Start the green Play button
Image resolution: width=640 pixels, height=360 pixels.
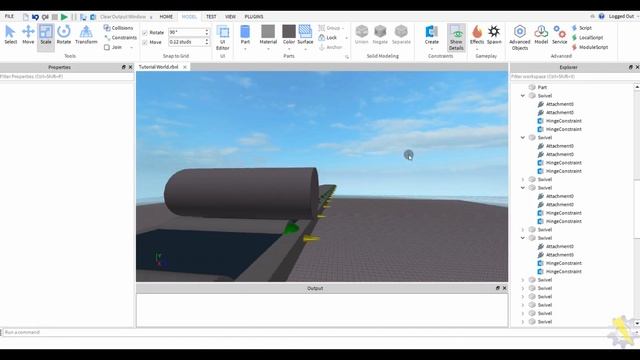coord(64,17)
